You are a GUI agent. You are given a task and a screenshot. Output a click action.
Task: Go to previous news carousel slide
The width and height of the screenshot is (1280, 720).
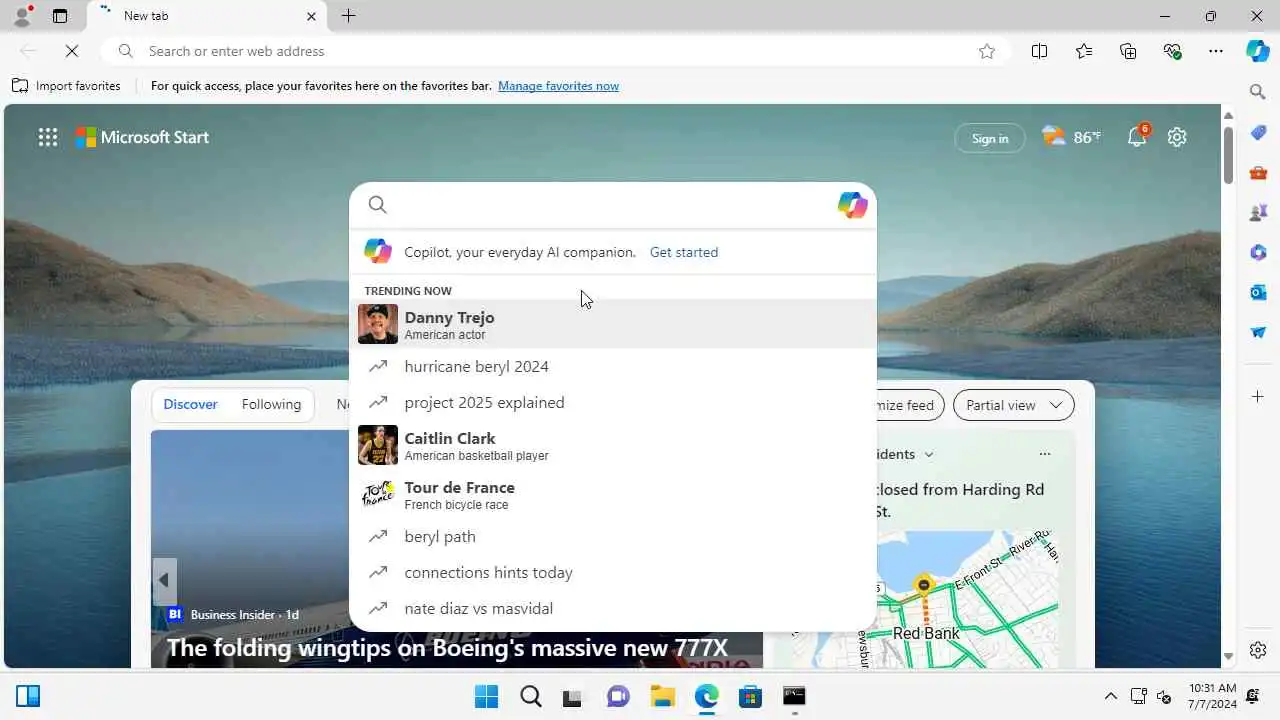[x=164, y=580]
